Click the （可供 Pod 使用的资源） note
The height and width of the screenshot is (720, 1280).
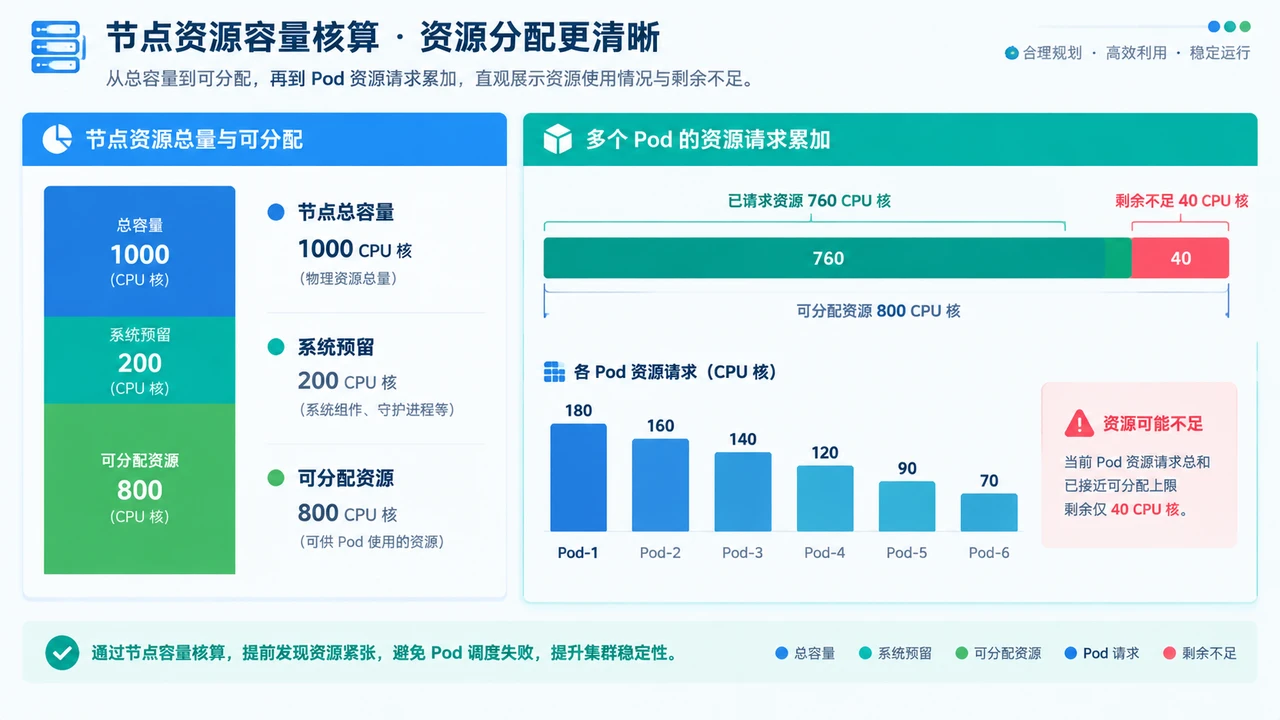(371, 542)
